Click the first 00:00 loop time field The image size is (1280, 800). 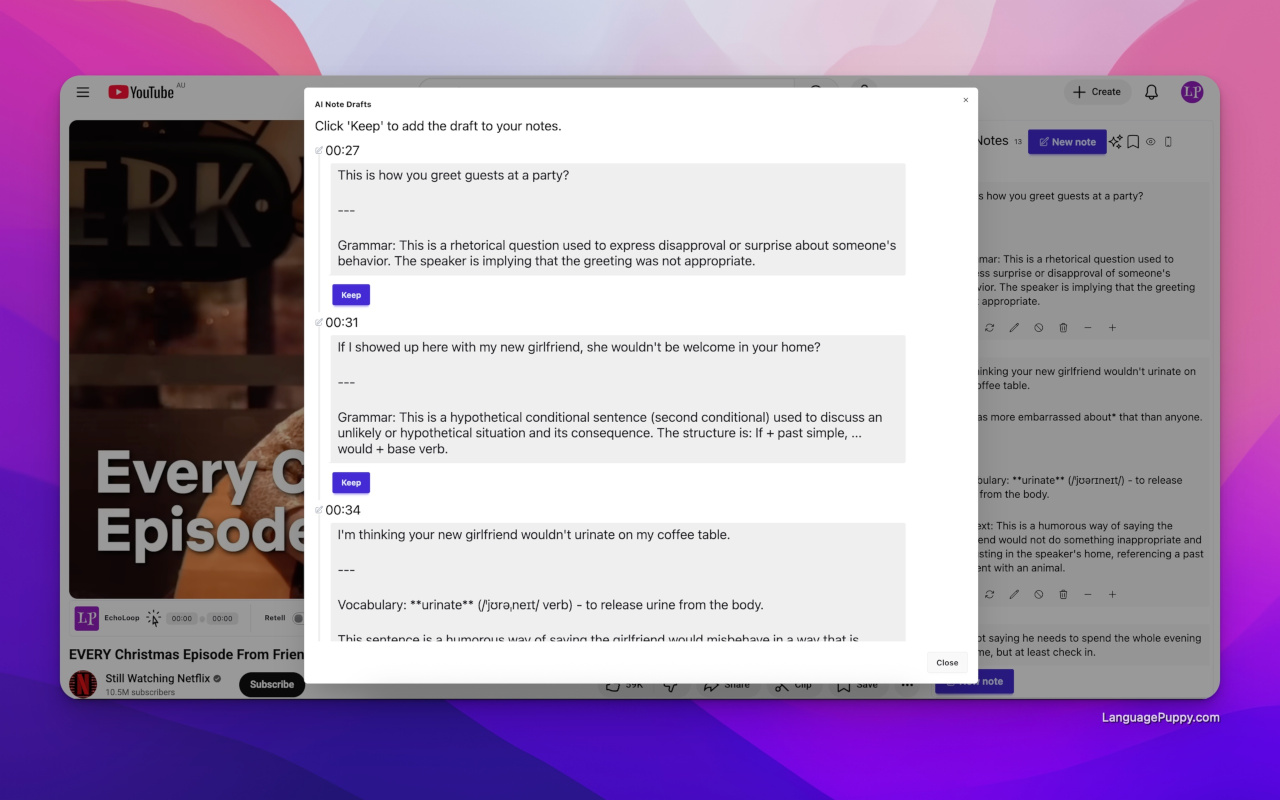(181, 619)
